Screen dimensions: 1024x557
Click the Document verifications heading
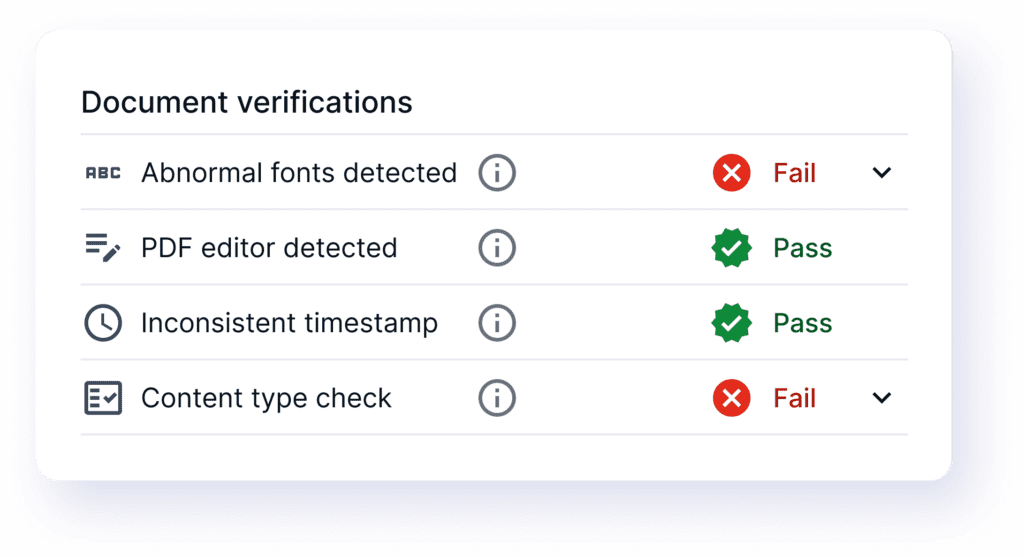[246, 102]
